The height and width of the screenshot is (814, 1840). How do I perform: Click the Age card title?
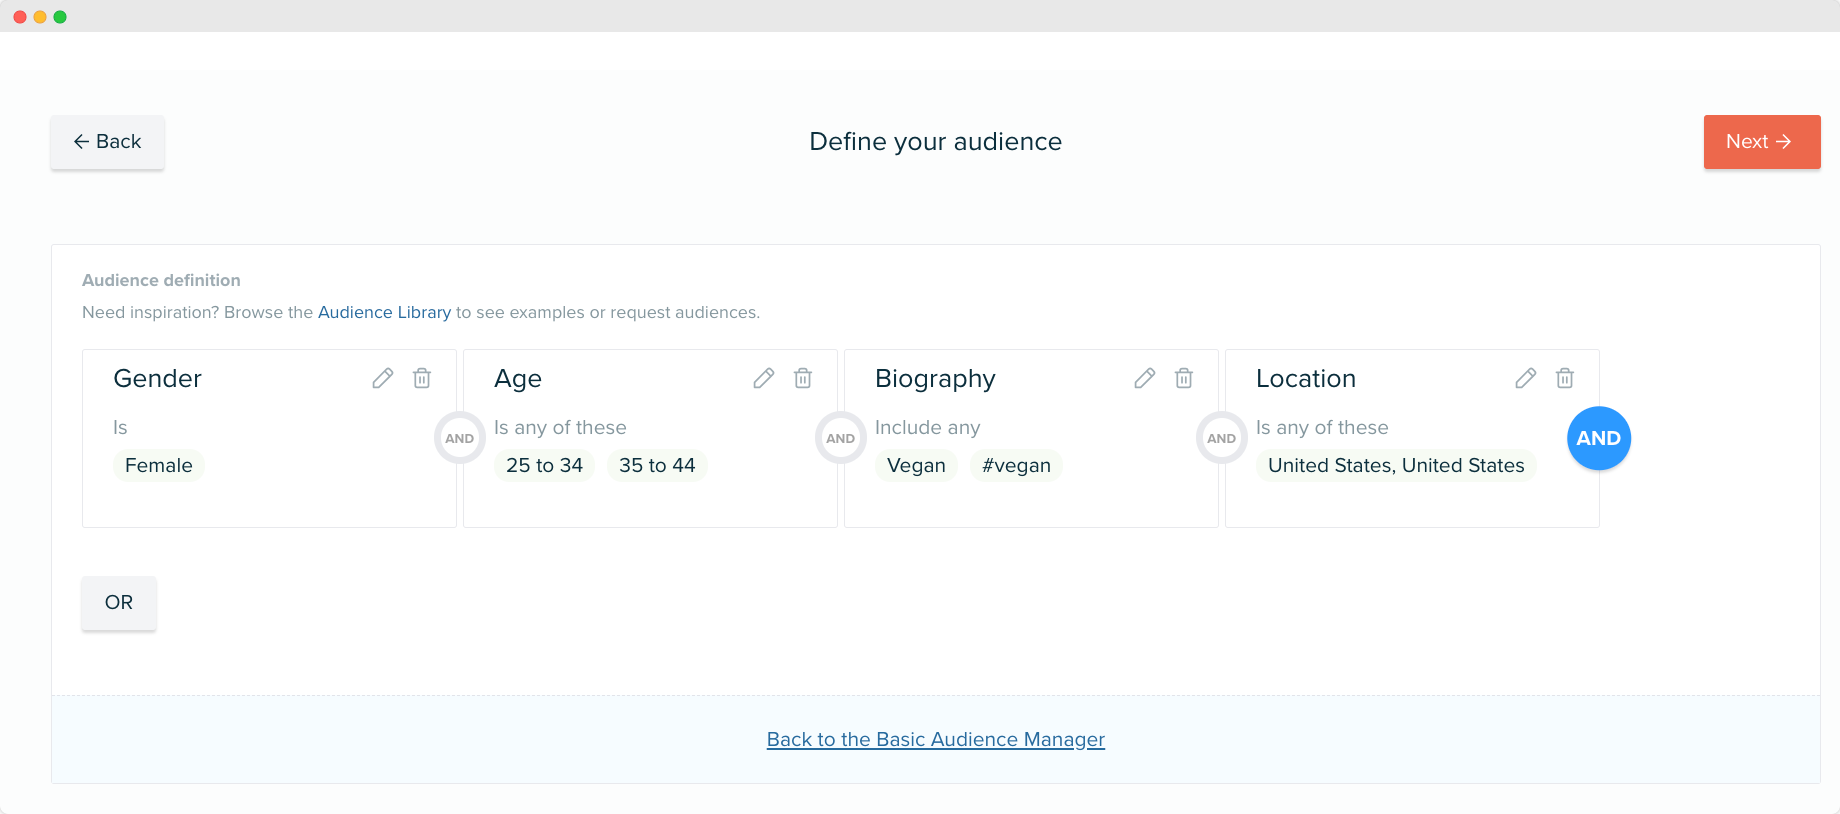[518, 379]
